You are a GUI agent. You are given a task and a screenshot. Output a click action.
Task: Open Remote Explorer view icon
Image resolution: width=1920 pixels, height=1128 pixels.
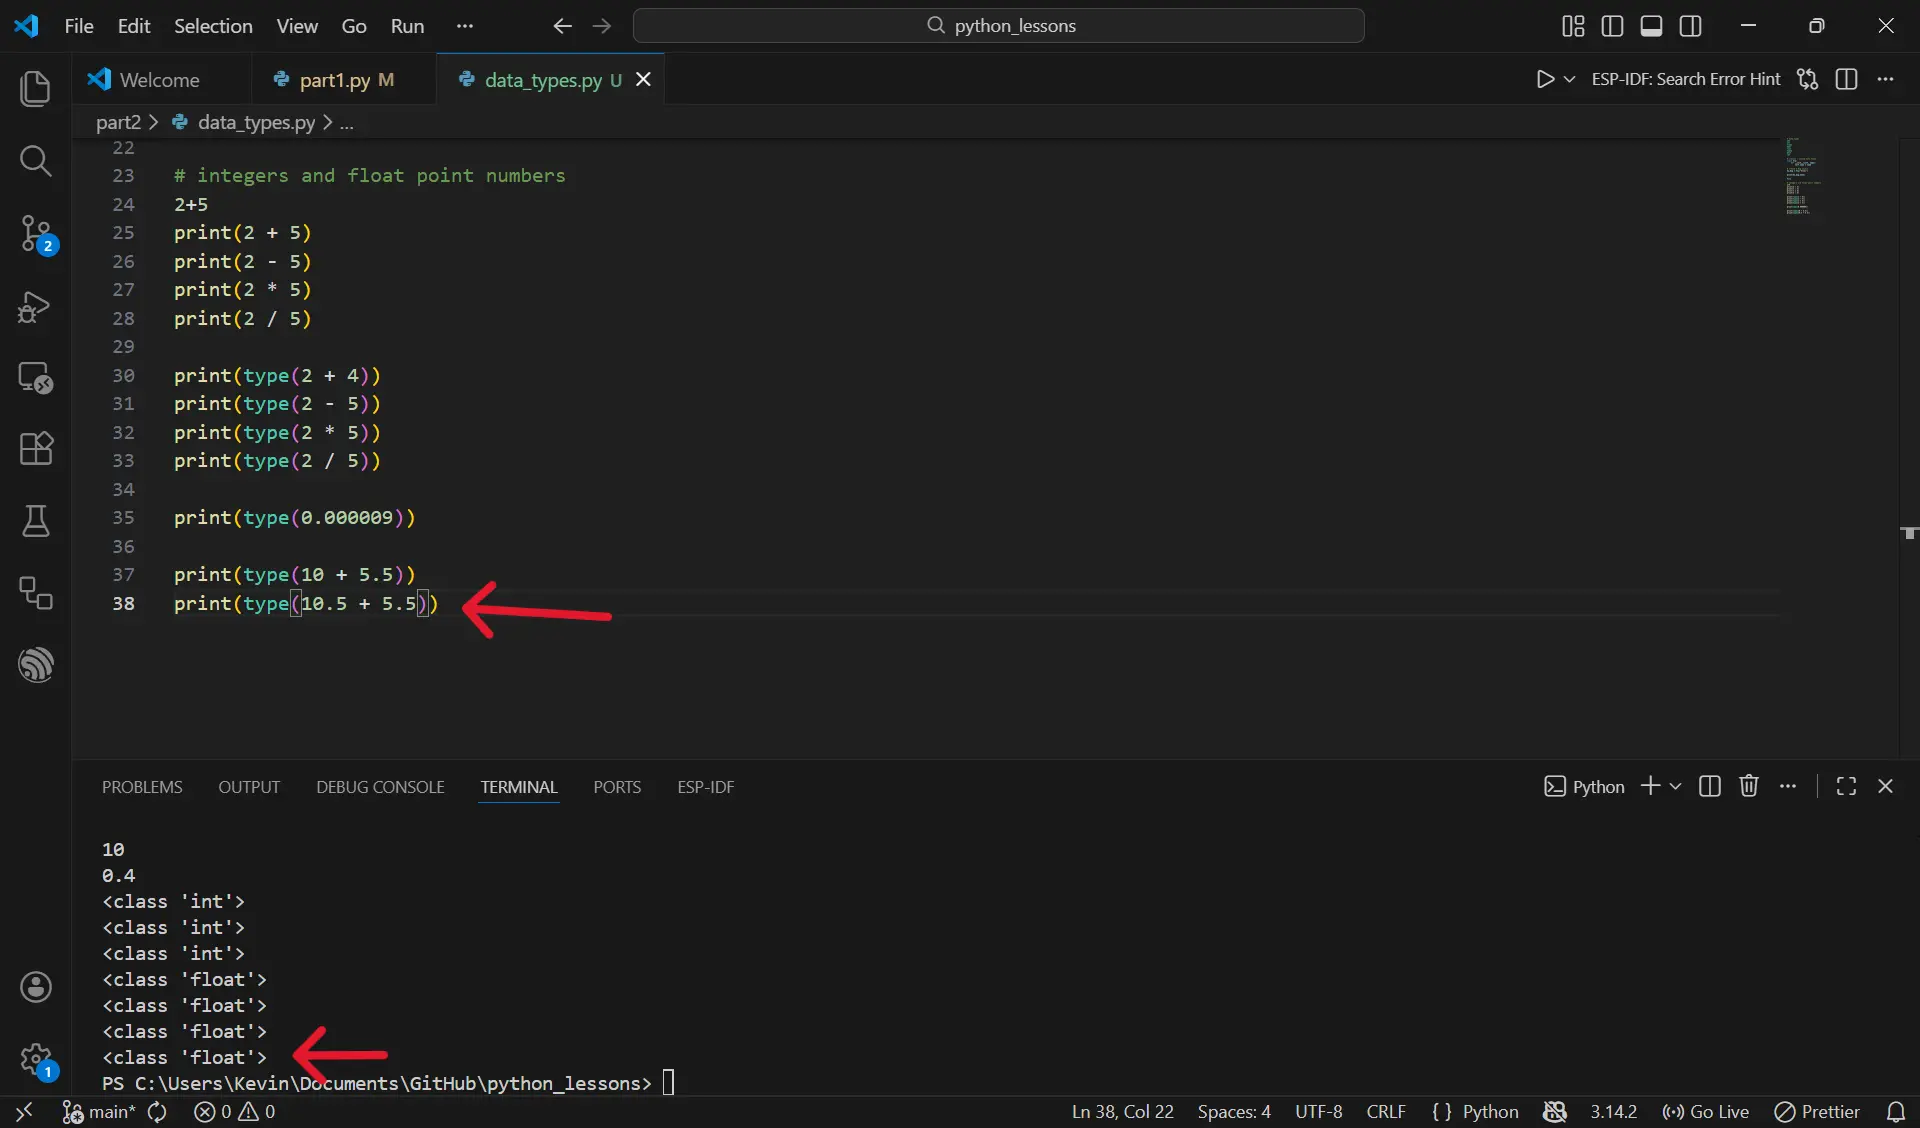coord(36,377)
